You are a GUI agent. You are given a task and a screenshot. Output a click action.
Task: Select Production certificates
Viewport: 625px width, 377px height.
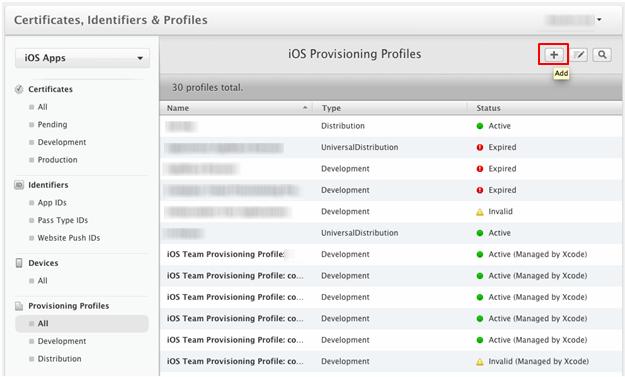click(57, 160)
